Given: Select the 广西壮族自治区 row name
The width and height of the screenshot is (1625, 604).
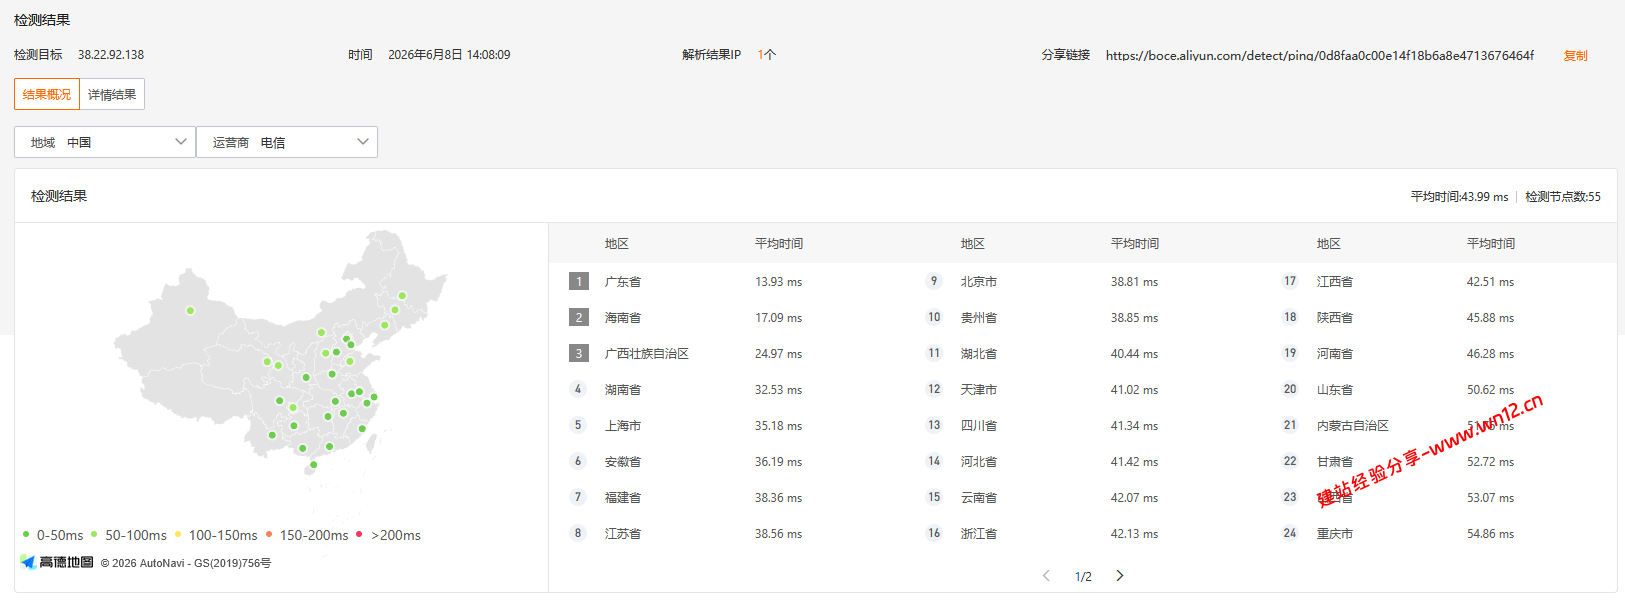Looking at the screenshot, I should pos(647,354).
